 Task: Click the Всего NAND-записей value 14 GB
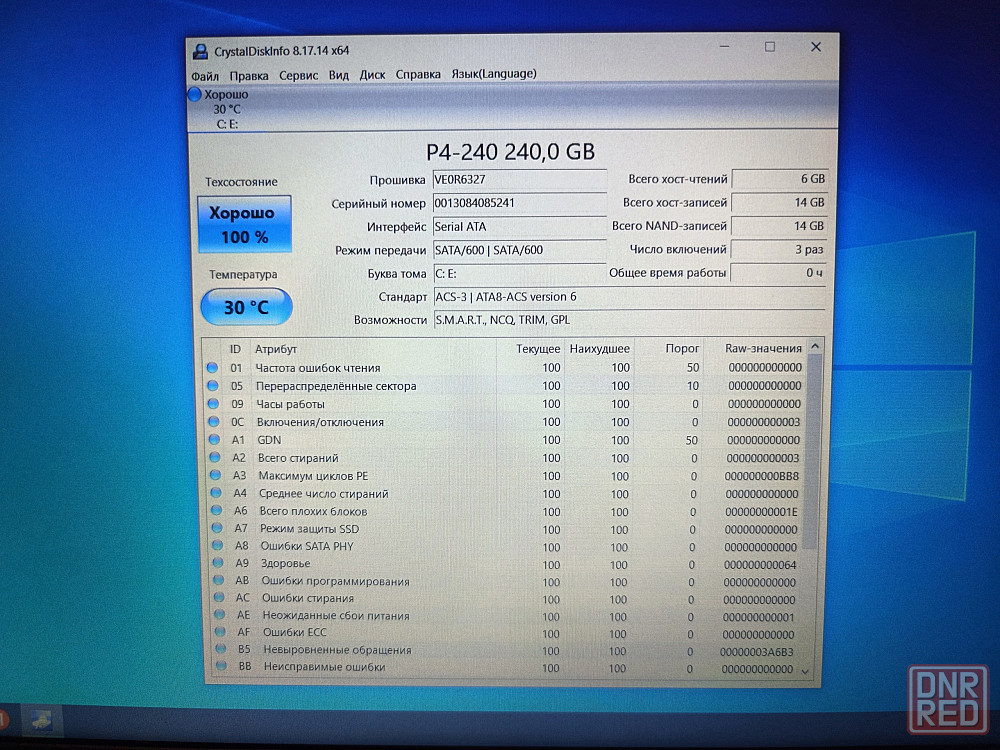coord(779,226)
